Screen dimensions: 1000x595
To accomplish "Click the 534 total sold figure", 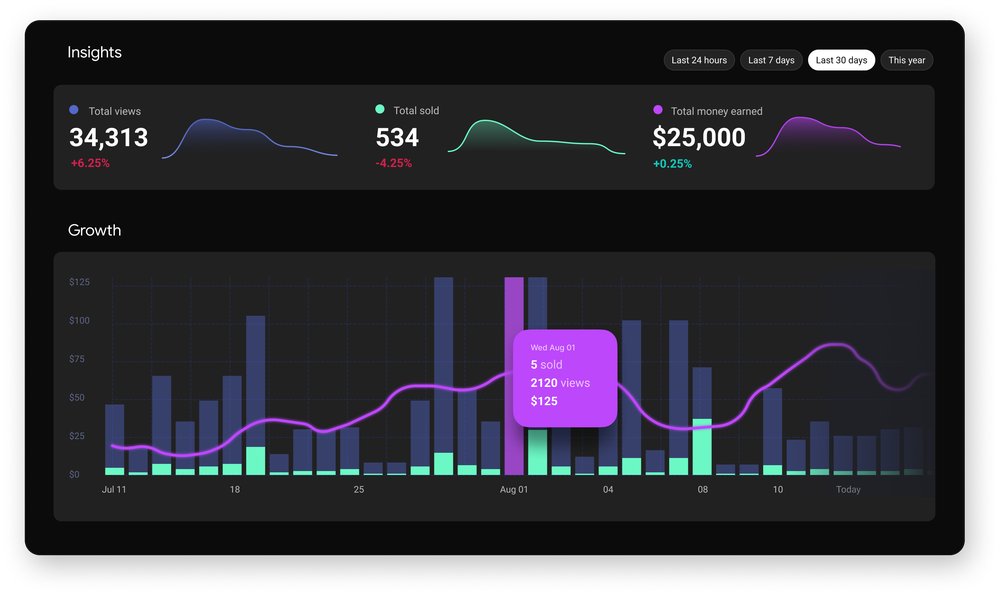I will click(x=396, y=138).
